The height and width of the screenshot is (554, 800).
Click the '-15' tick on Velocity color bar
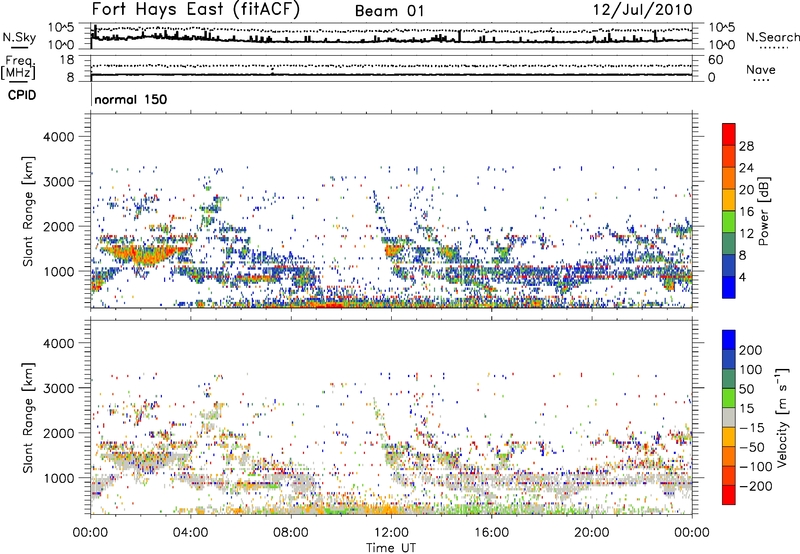coord(751,428)
